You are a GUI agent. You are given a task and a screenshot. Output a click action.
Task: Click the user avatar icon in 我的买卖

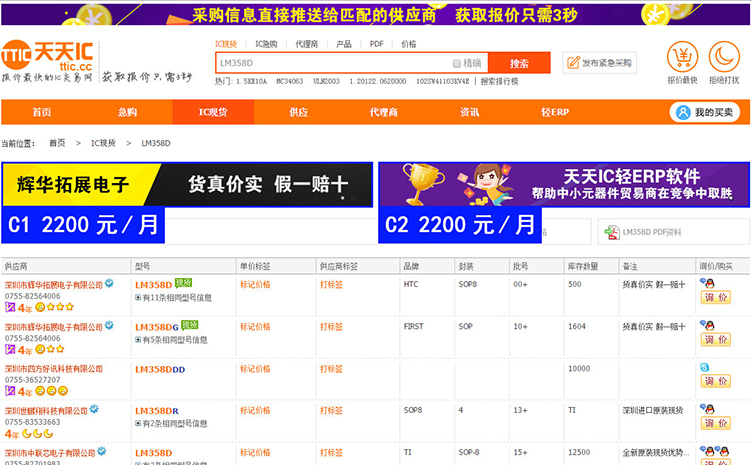[x=683, y=113]
